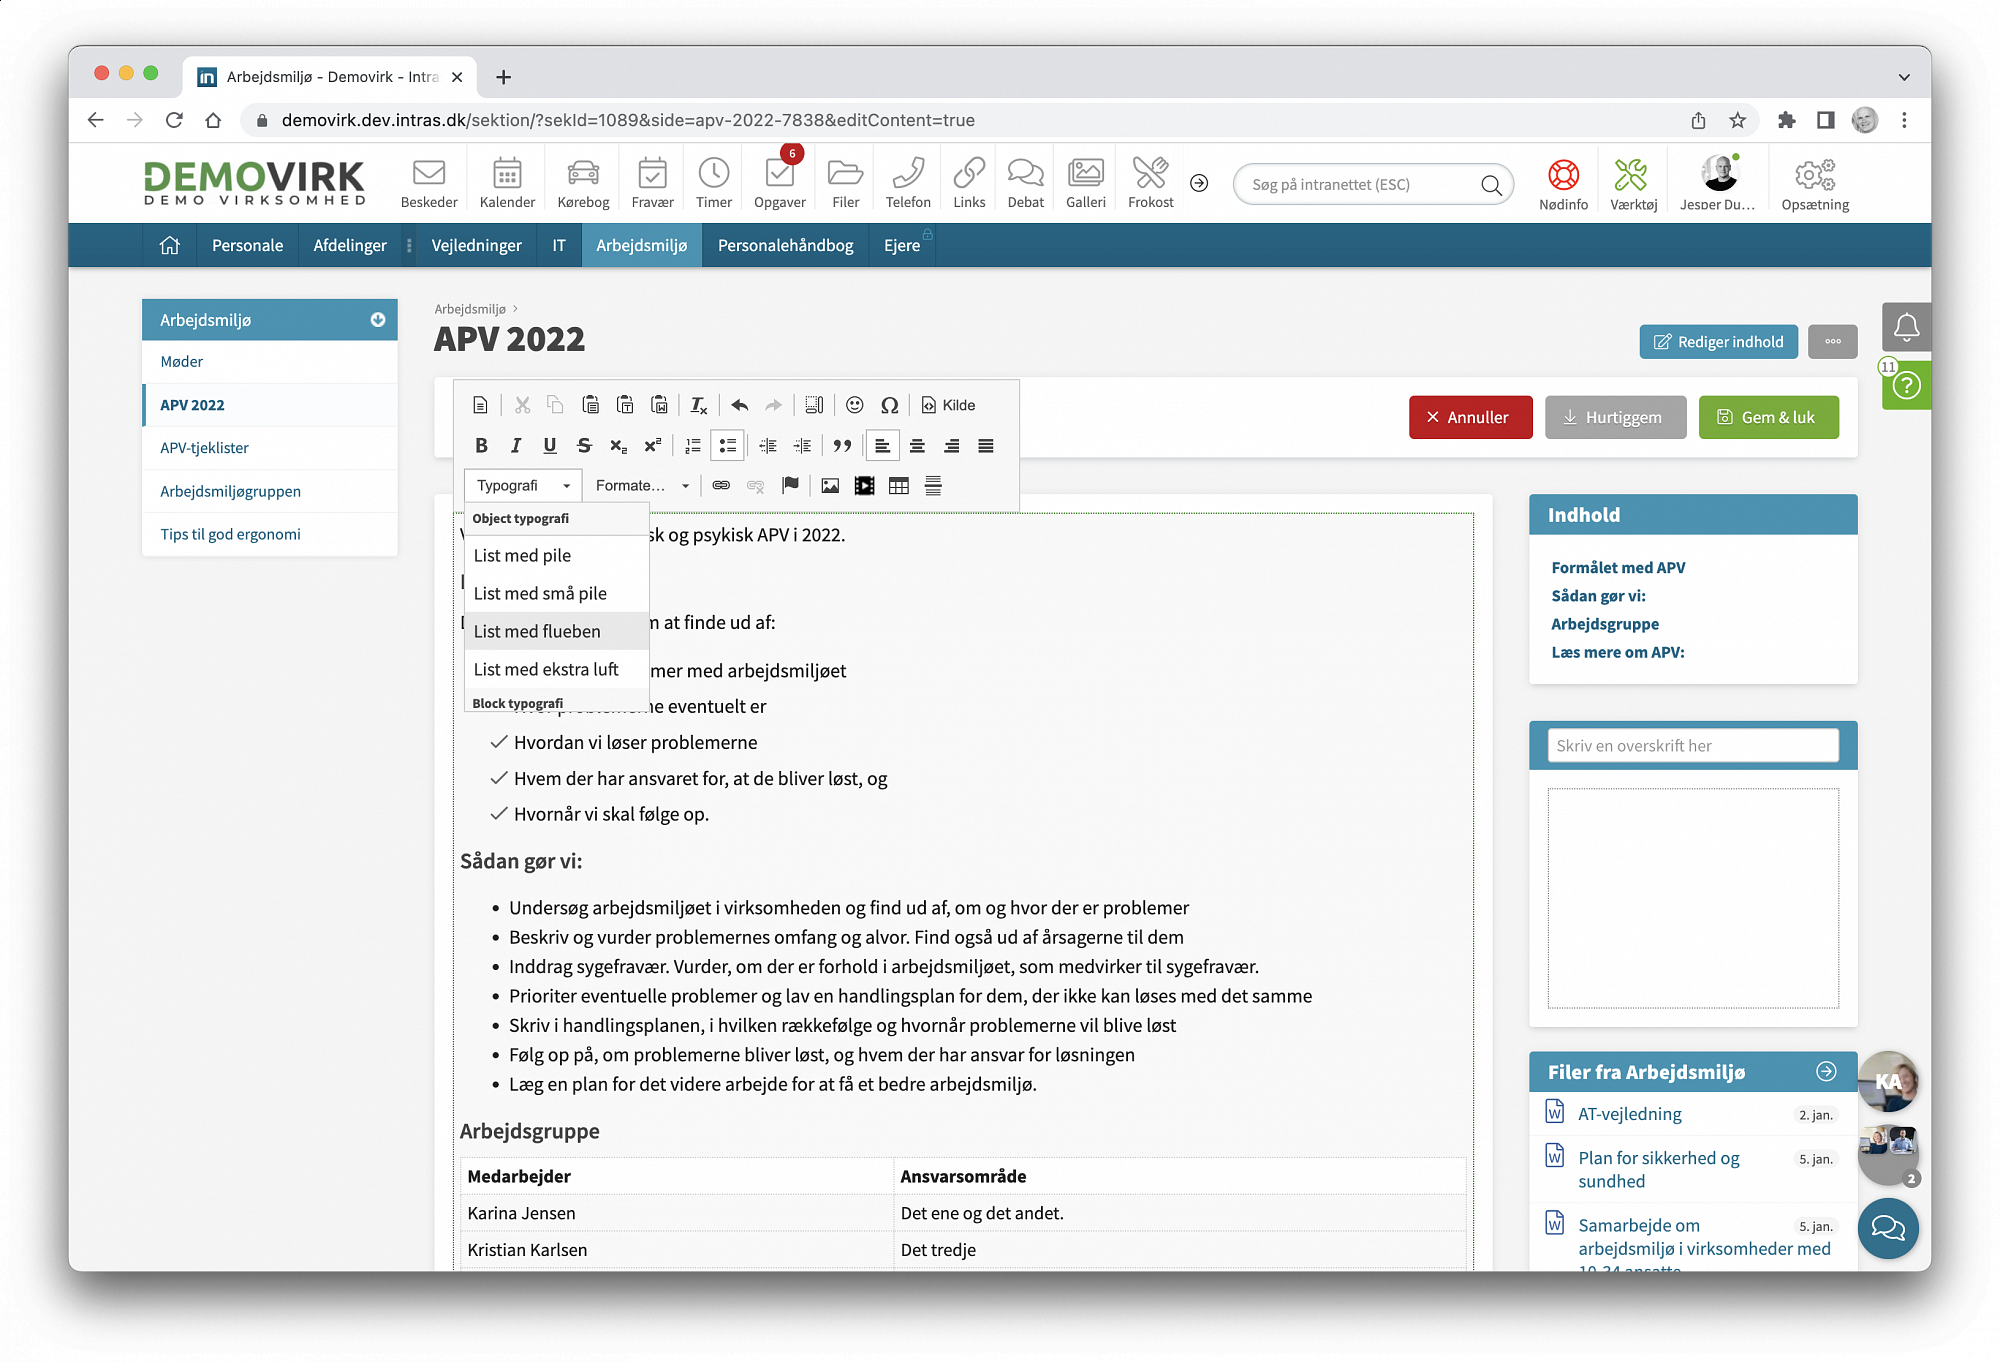The height and width of the screenshot is (1362, 2000).
Task: Click the remove formatting icon
Action: (x=698, y=405)
